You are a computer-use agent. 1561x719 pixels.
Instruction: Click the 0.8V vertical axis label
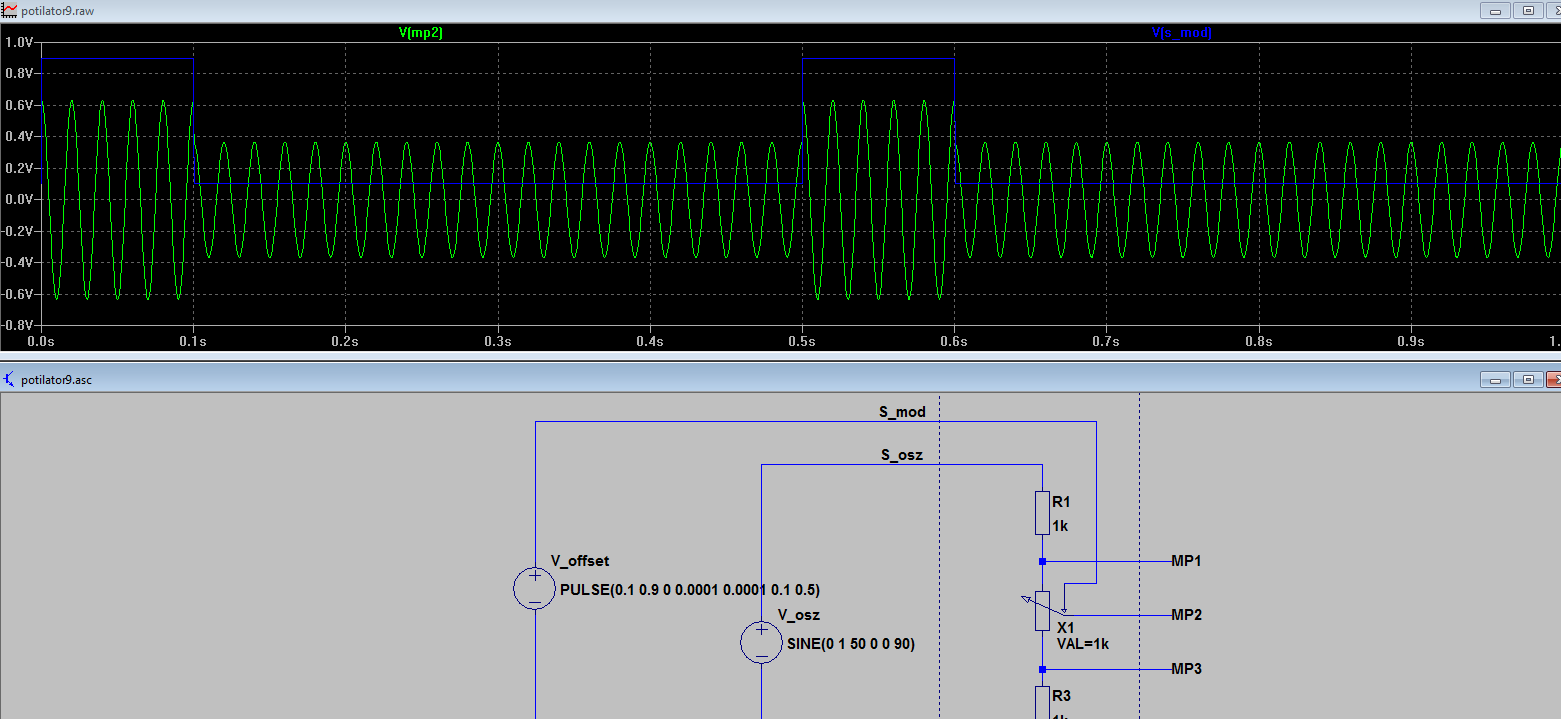20,74
